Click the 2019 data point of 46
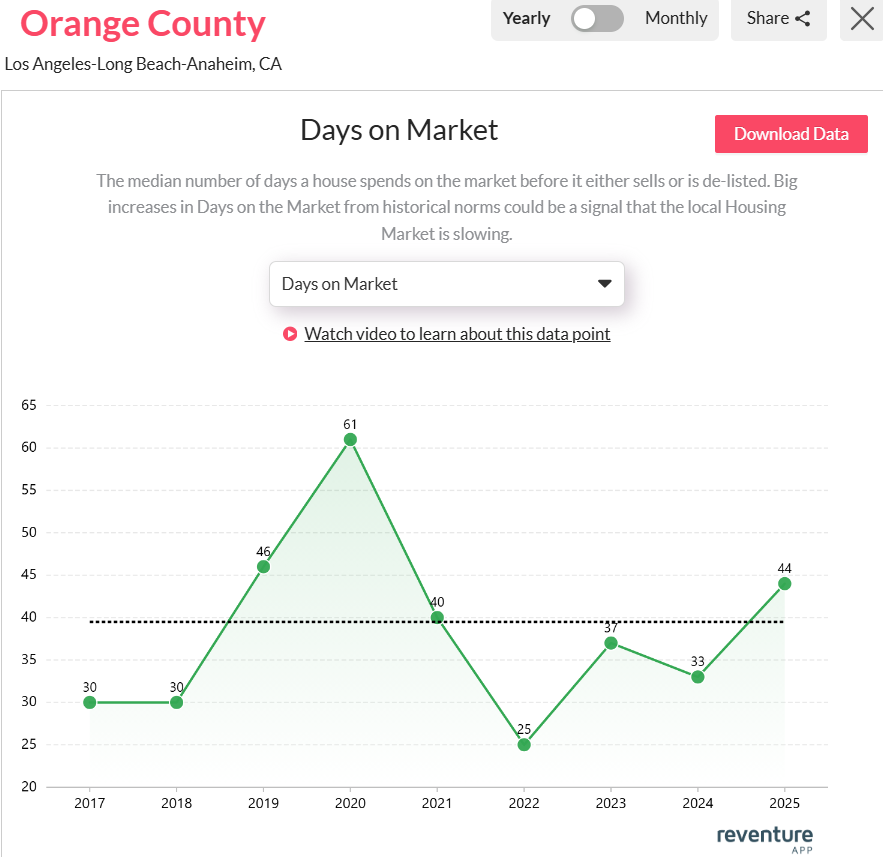The width and height of the screenshot is (883, 857). tap(263, 567)
